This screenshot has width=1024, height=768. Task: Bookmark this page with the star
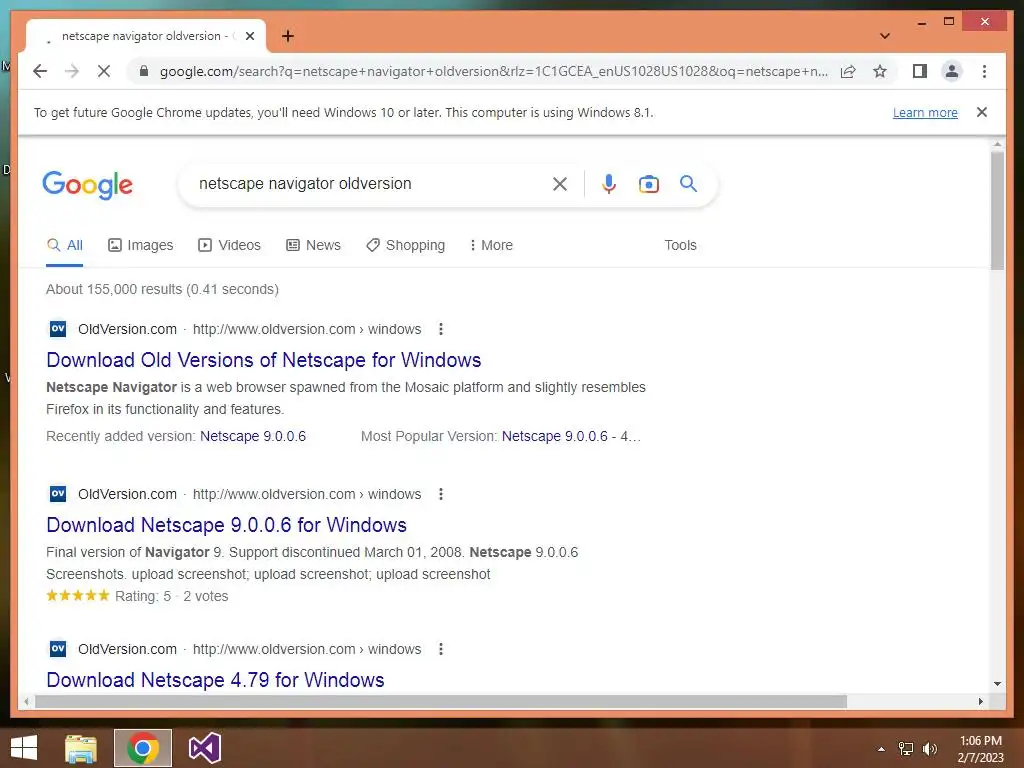(x=880, y=71)
